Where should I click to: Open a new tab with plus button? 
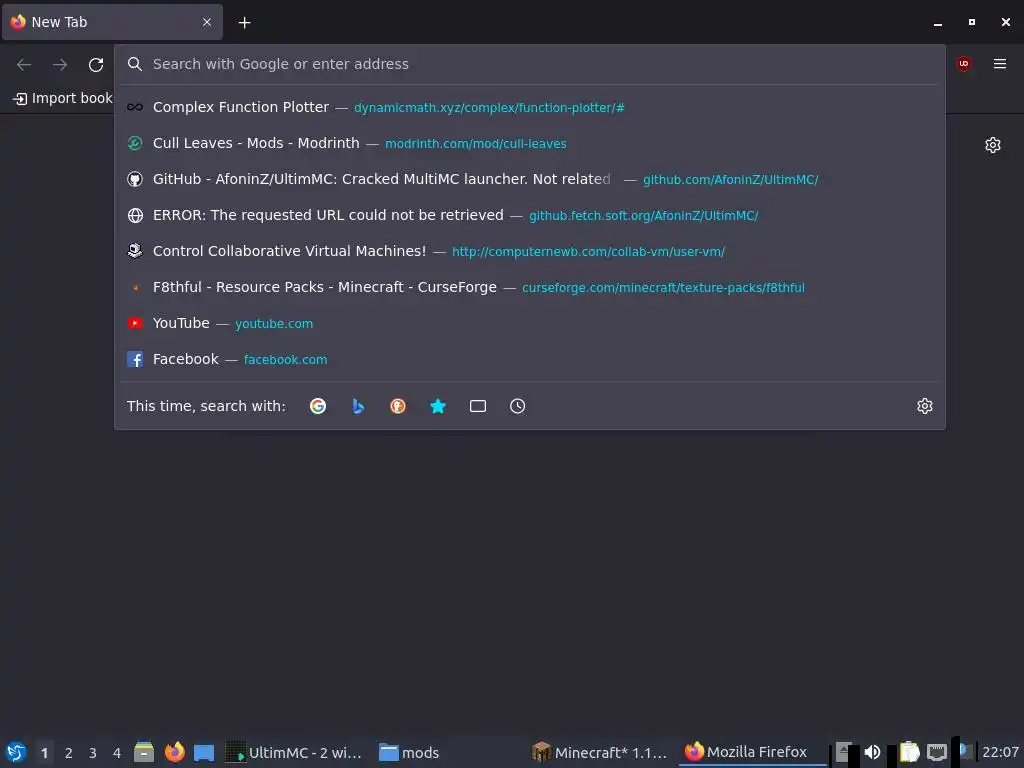point(244,22)
